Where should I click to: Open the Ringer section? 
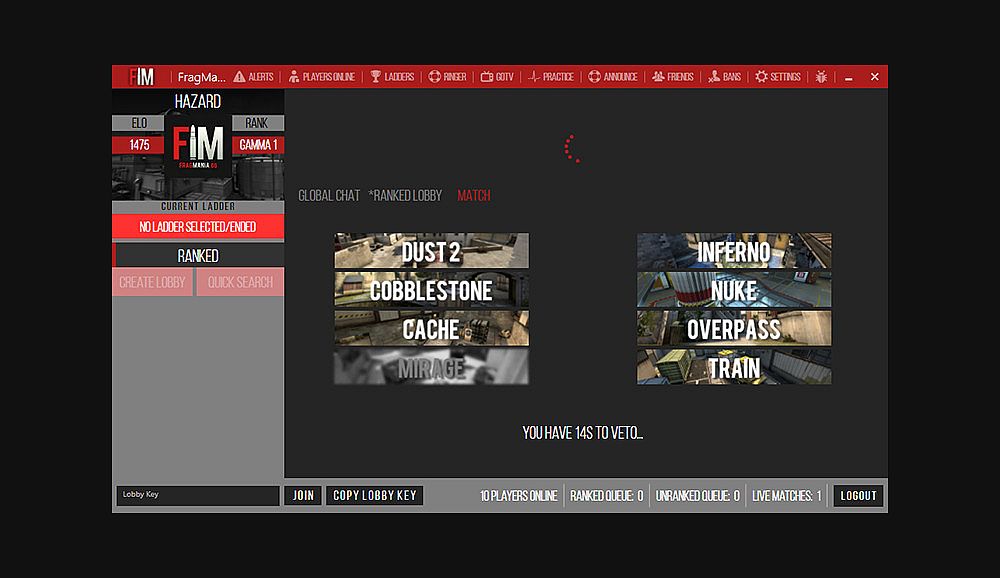[448, 77]
